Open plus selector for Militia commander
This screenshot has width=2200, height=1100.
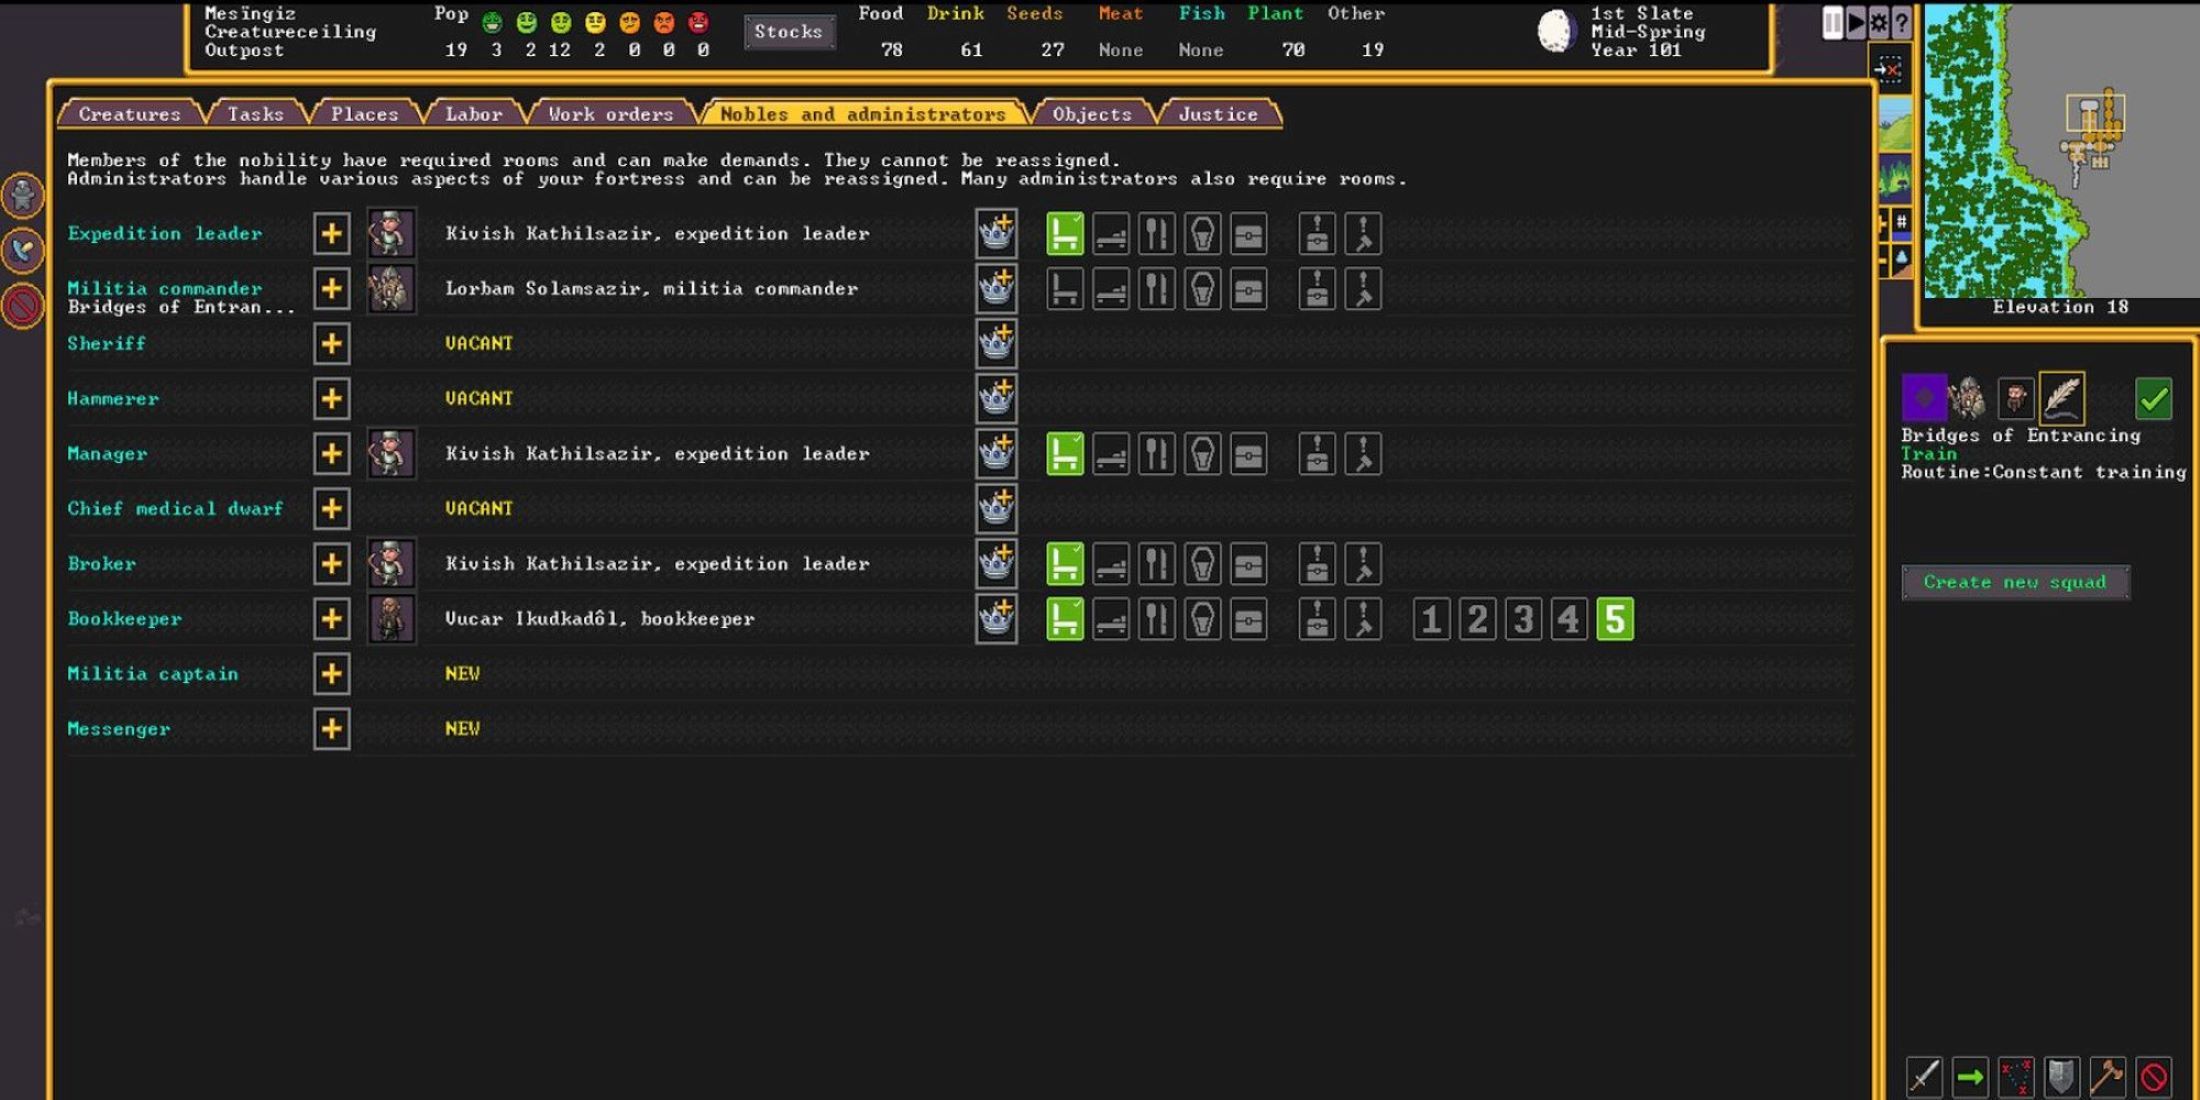331,289
